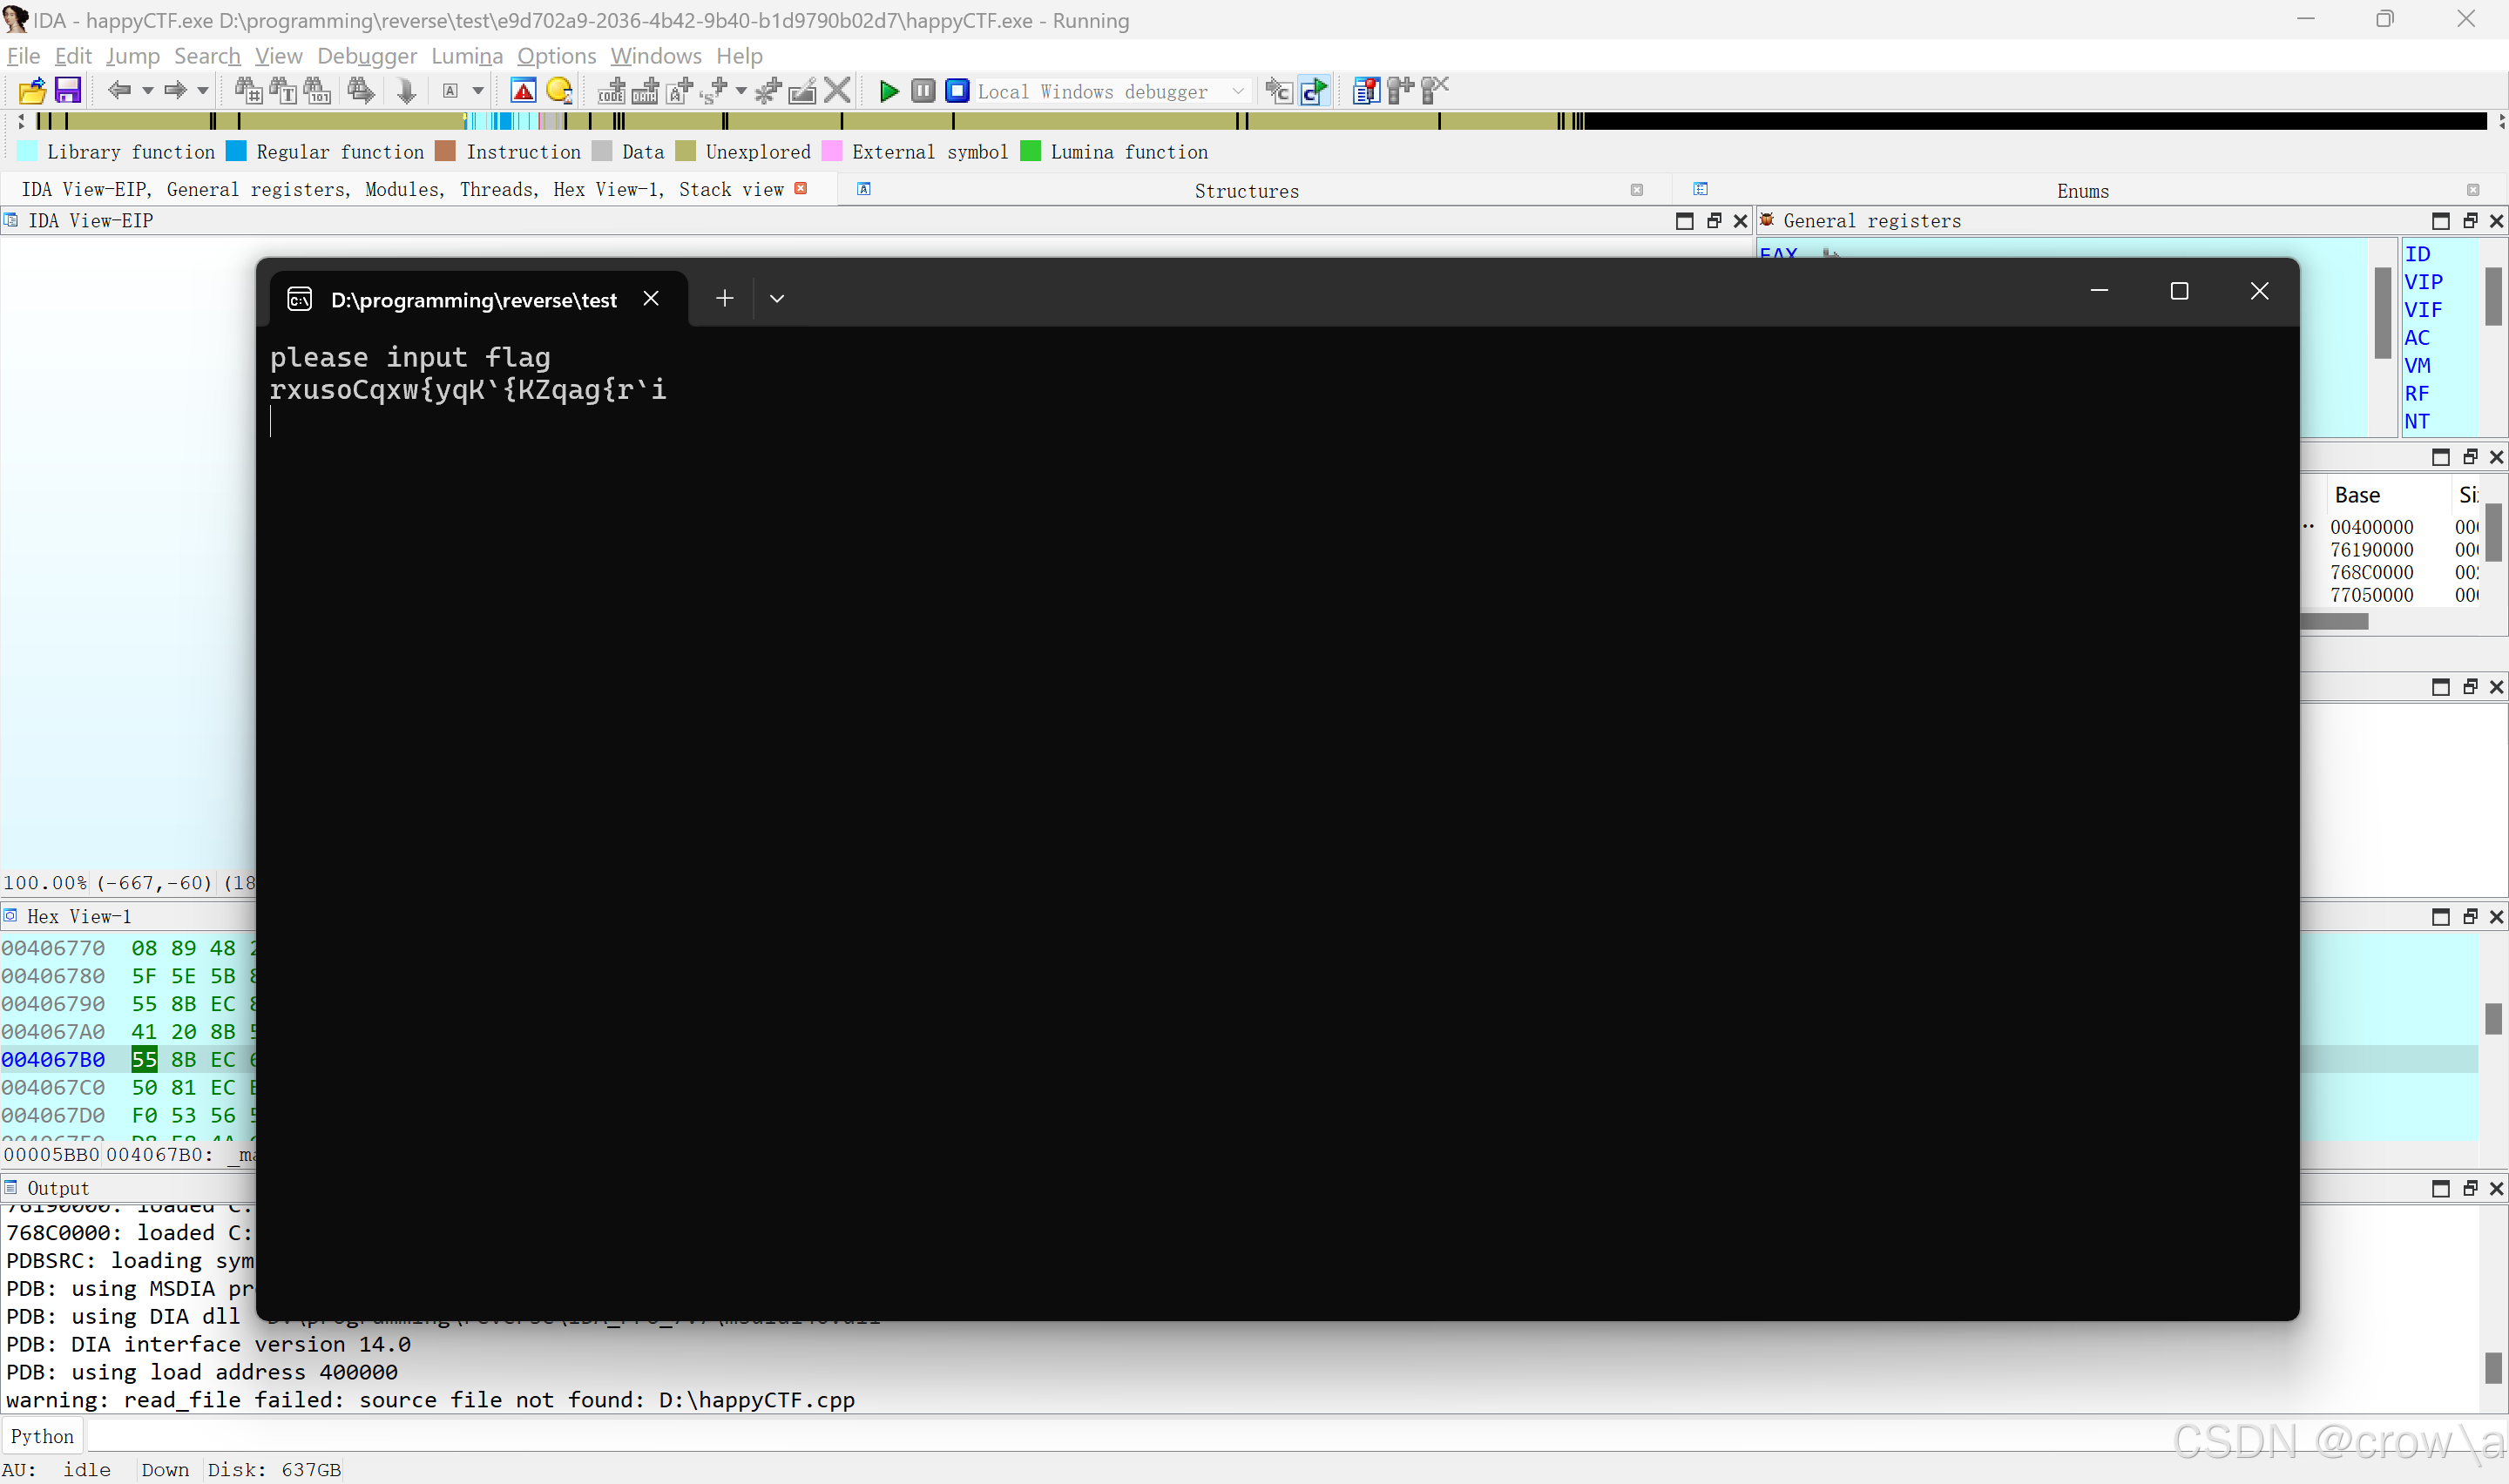The image size is (2509, 1484).
Task: Click the toolbar delete X icon
Action: pyautogui.click(x=838, y=91)
